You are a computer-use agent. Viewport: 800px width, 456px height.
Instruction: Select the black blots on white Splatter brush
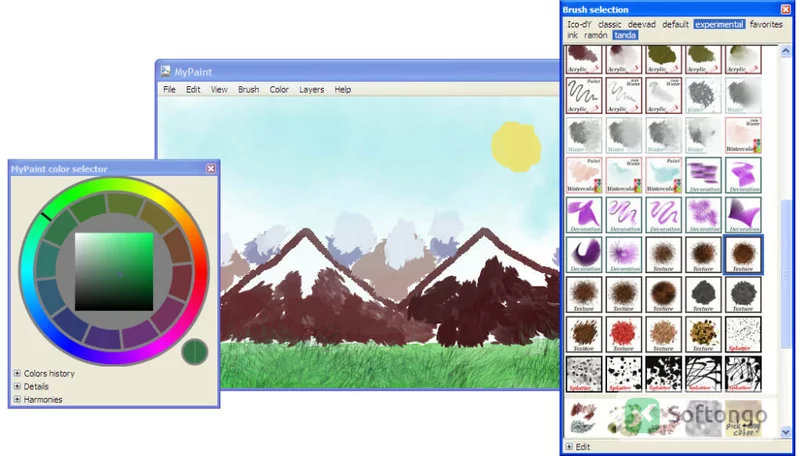(x=623, y=374)
